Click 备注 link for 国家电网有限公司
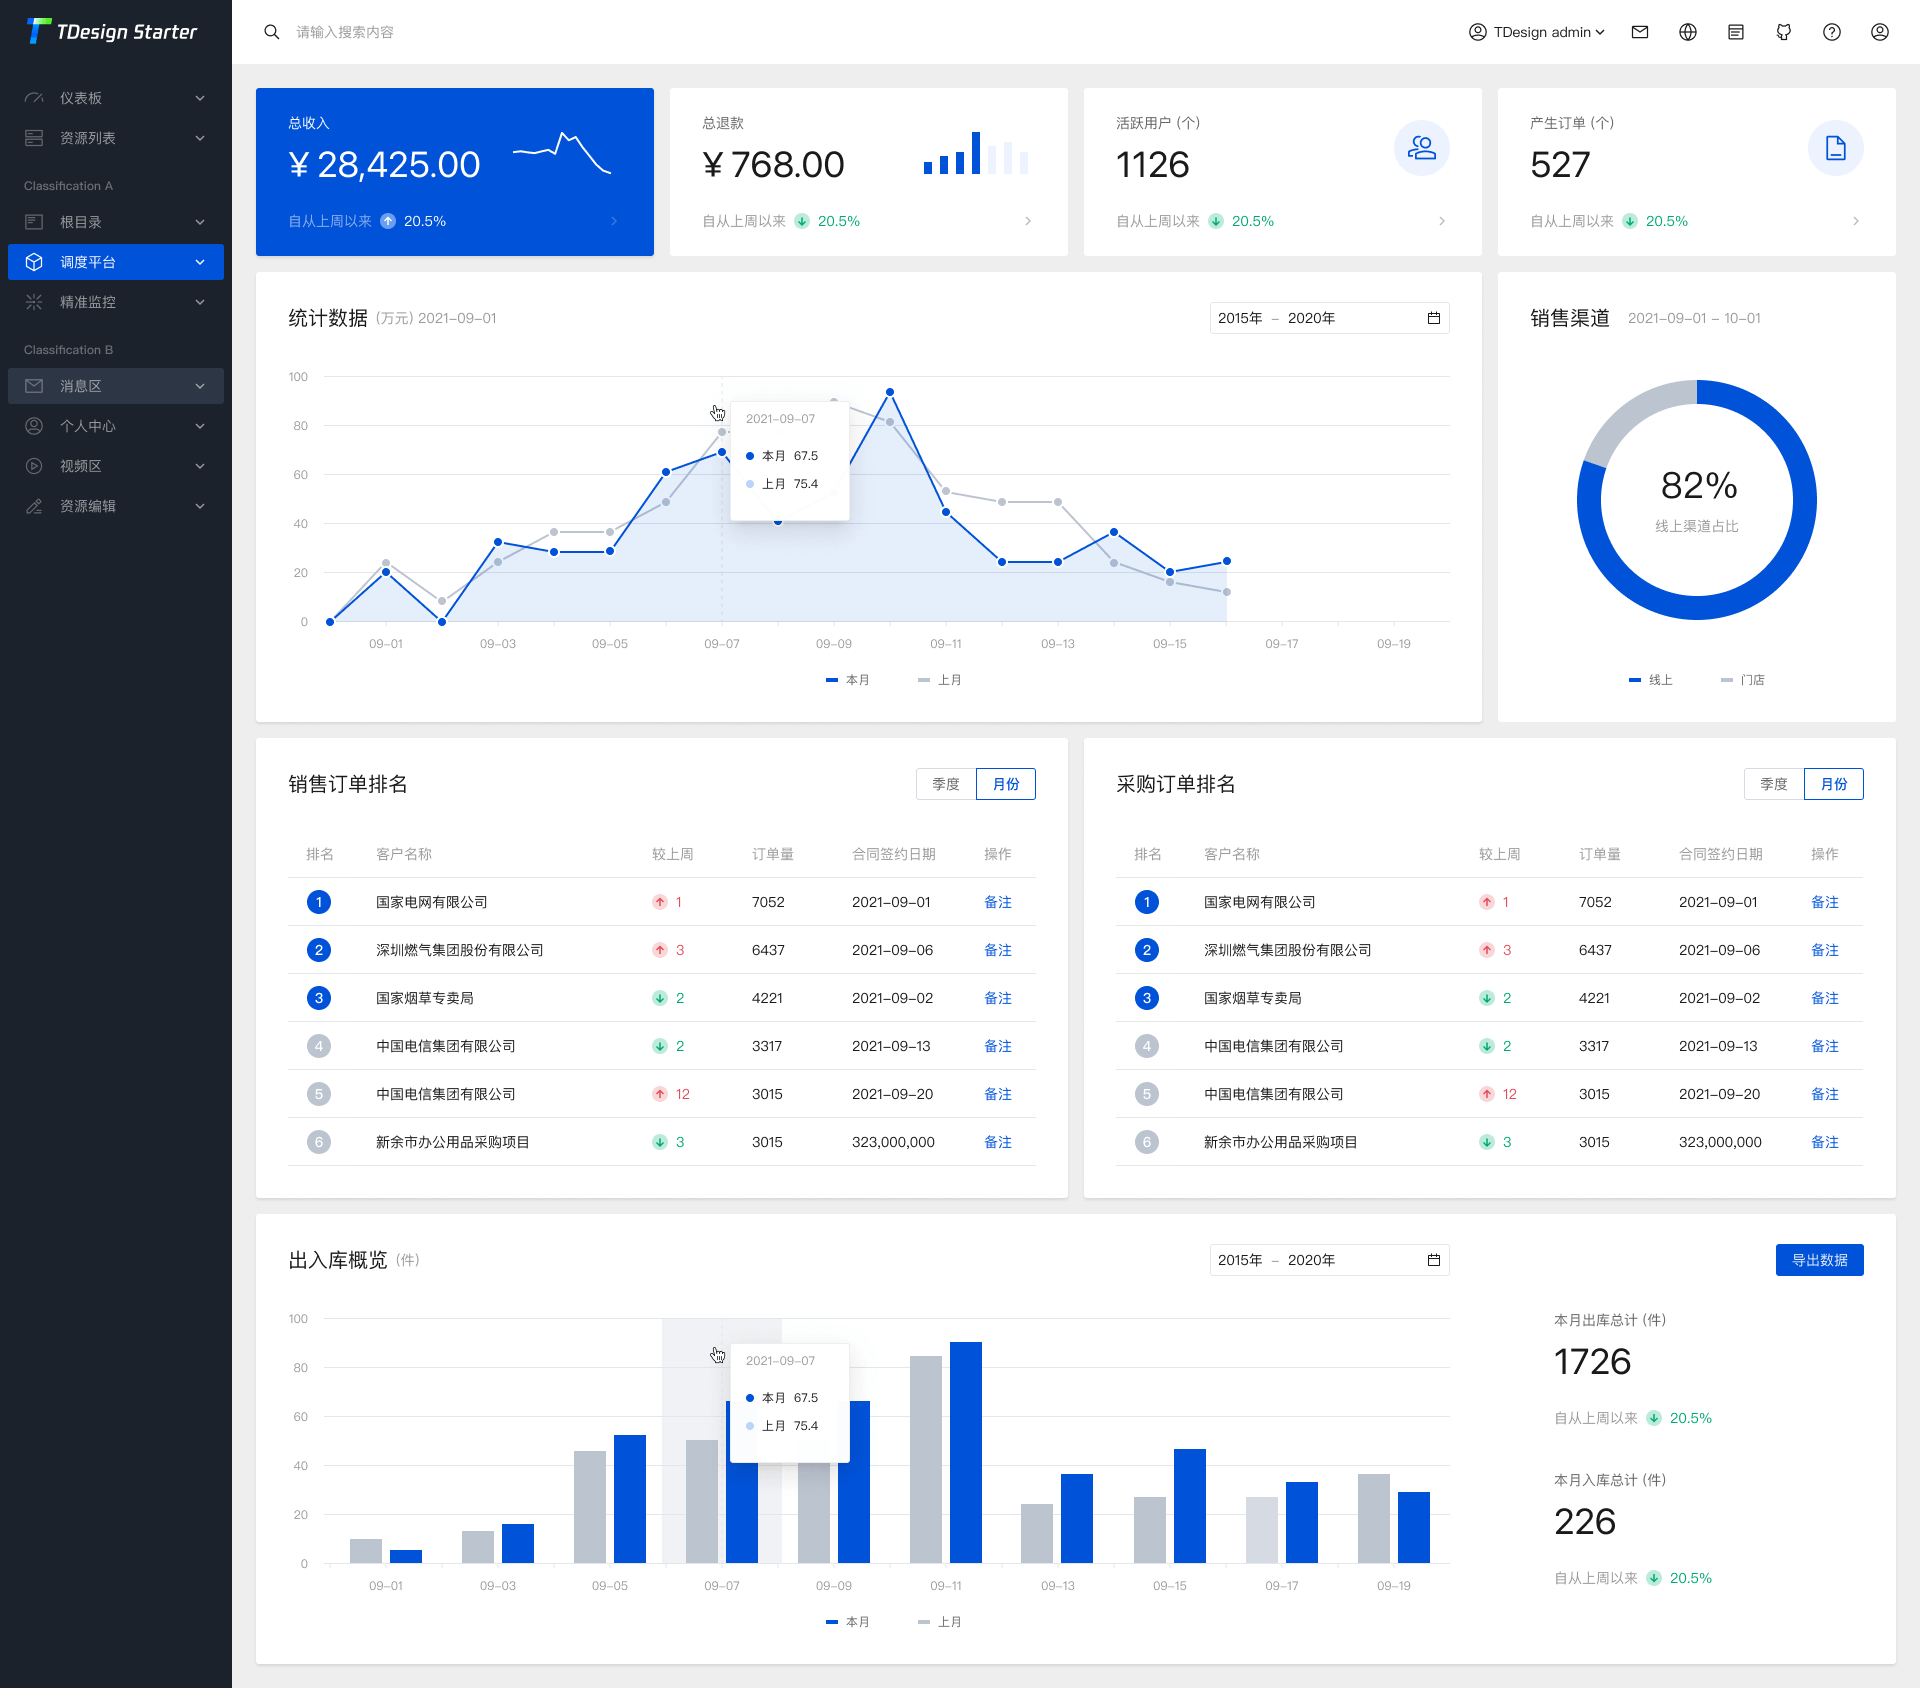The width and height of the screenshot is (1920, 1688). (x=998, y=901)
